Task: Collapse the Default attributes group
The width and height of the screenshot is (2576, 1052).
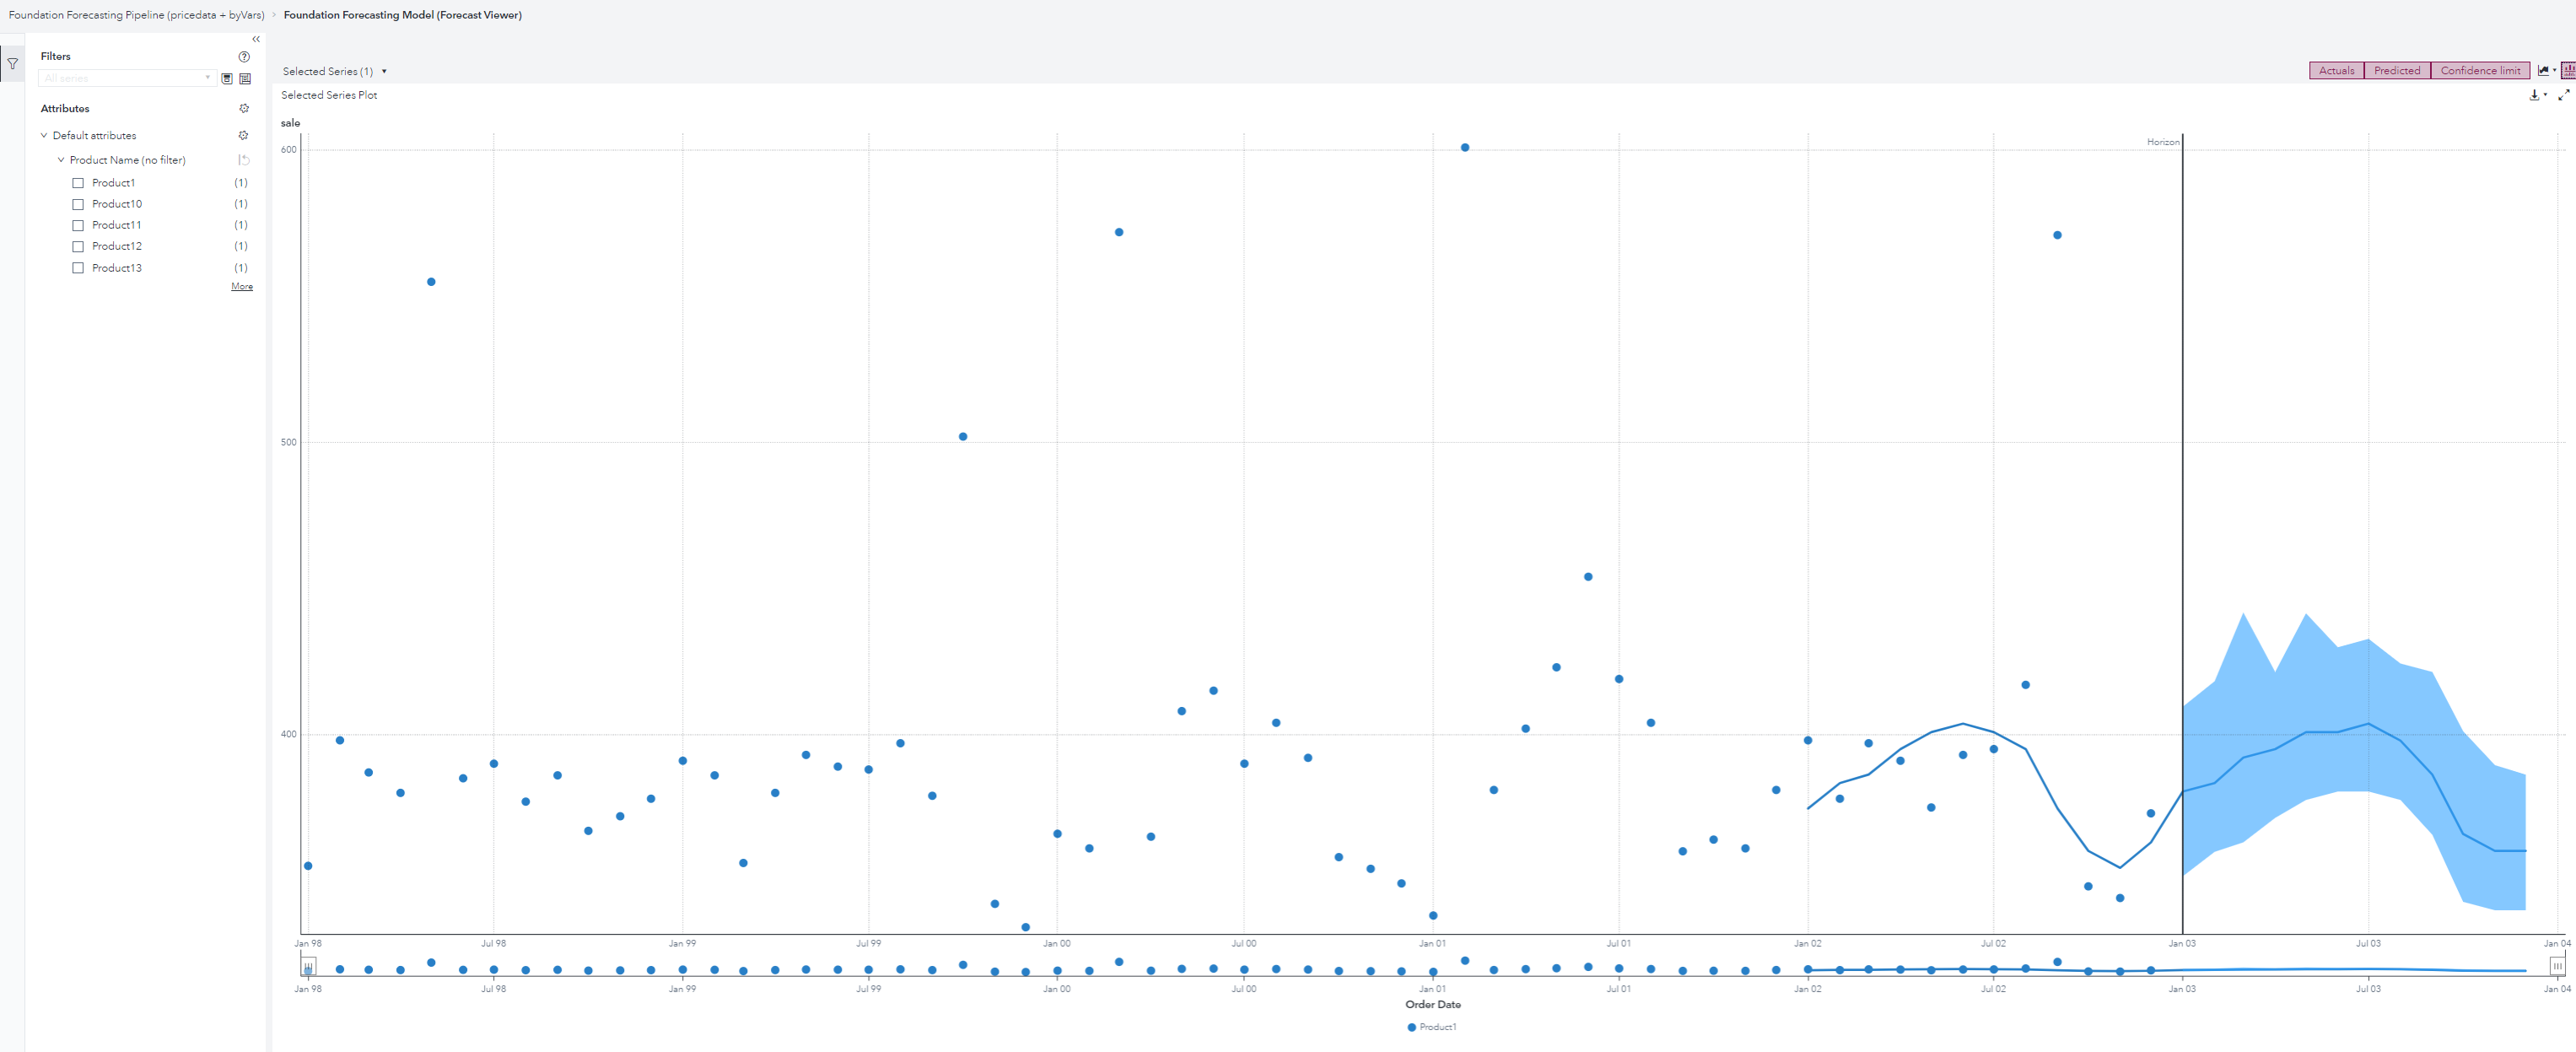Action: click(44, 135)
